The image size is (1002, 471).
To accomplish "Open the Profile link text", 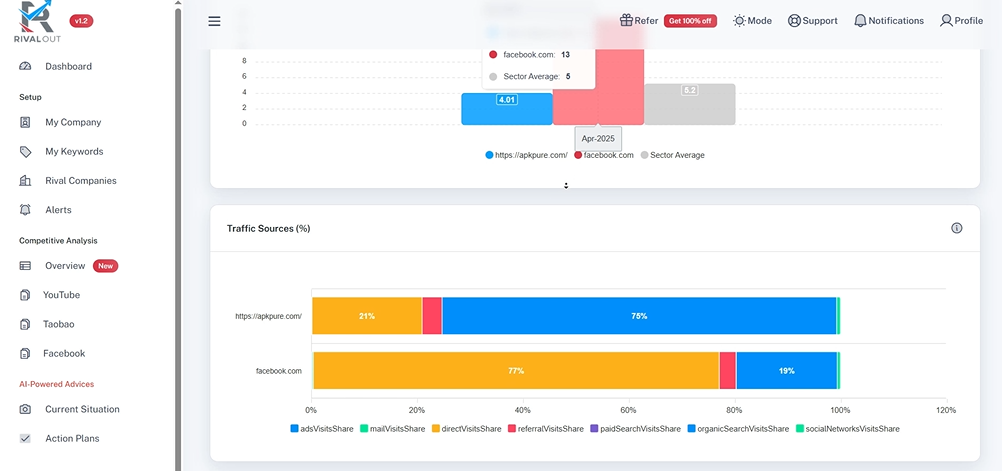I will (969, 20).
